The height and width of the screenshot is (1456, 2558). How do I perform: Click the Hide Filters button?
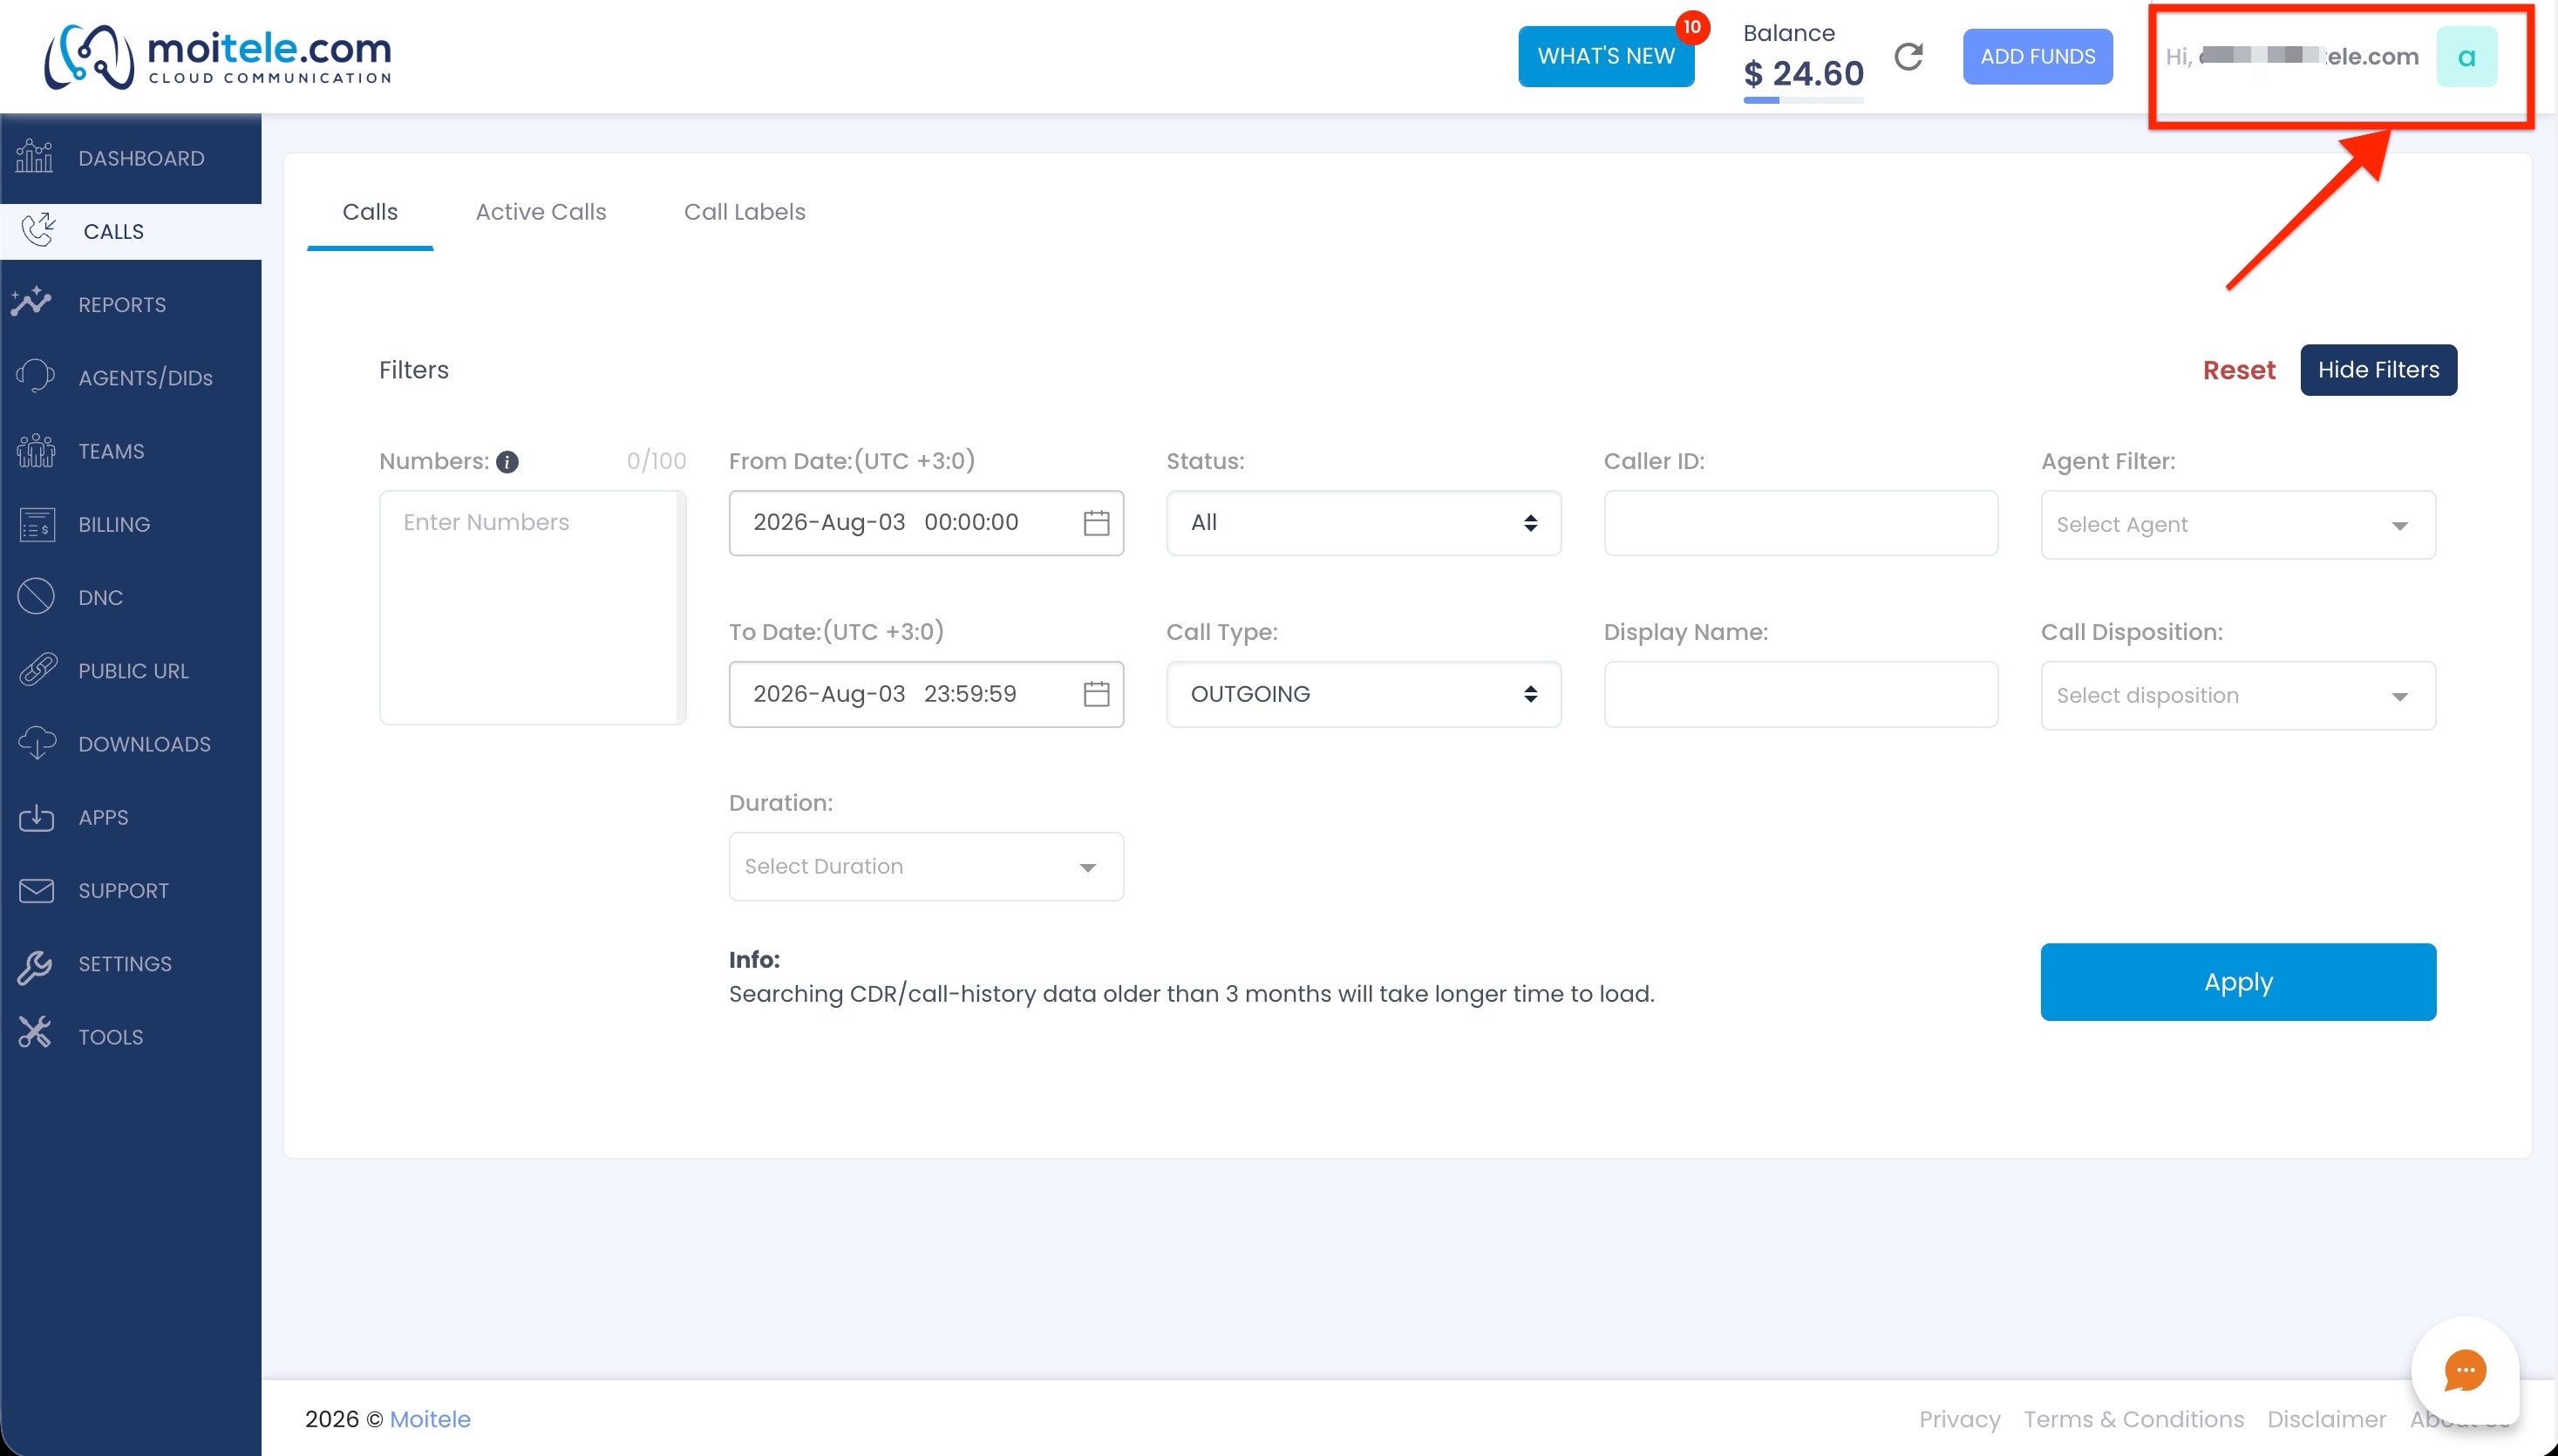tap(2379, 370)
